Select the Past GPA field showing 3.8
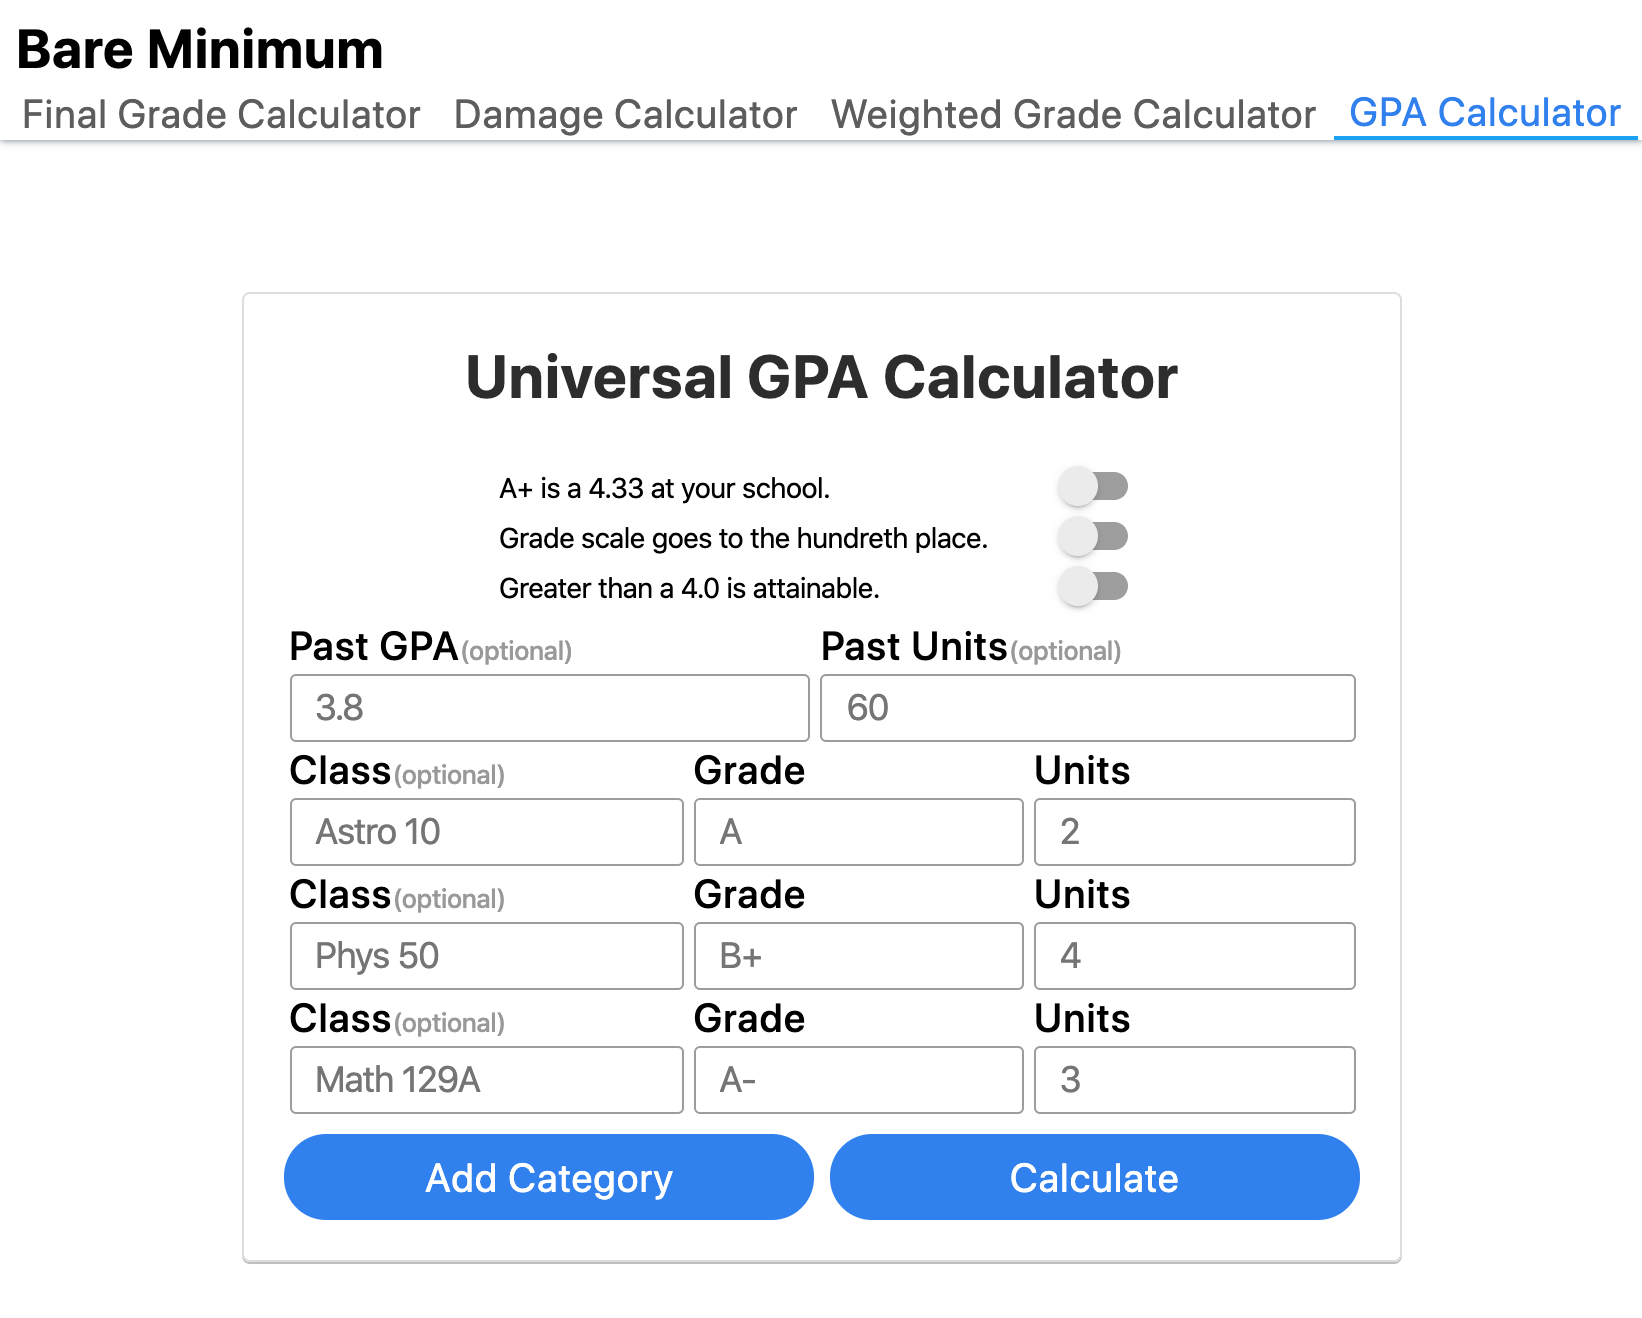The width and height of the screenshot is (1642, 1318). (x=548, y=708)
